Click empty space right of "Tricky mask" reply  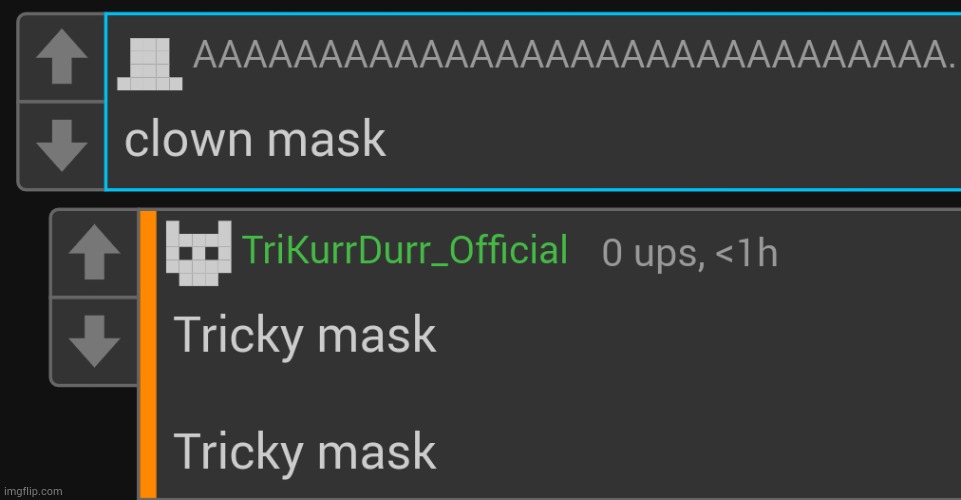(699, 336)
